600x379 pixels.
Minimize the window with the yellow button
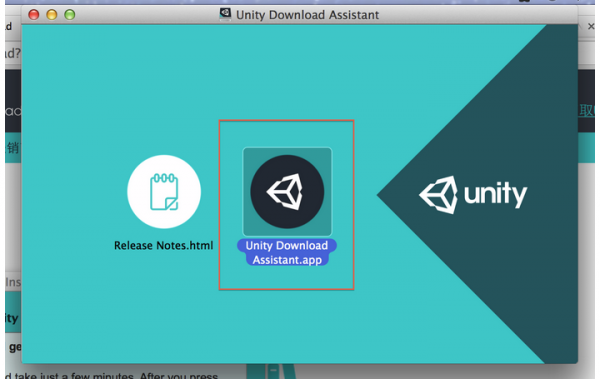(x=52, y=15)
